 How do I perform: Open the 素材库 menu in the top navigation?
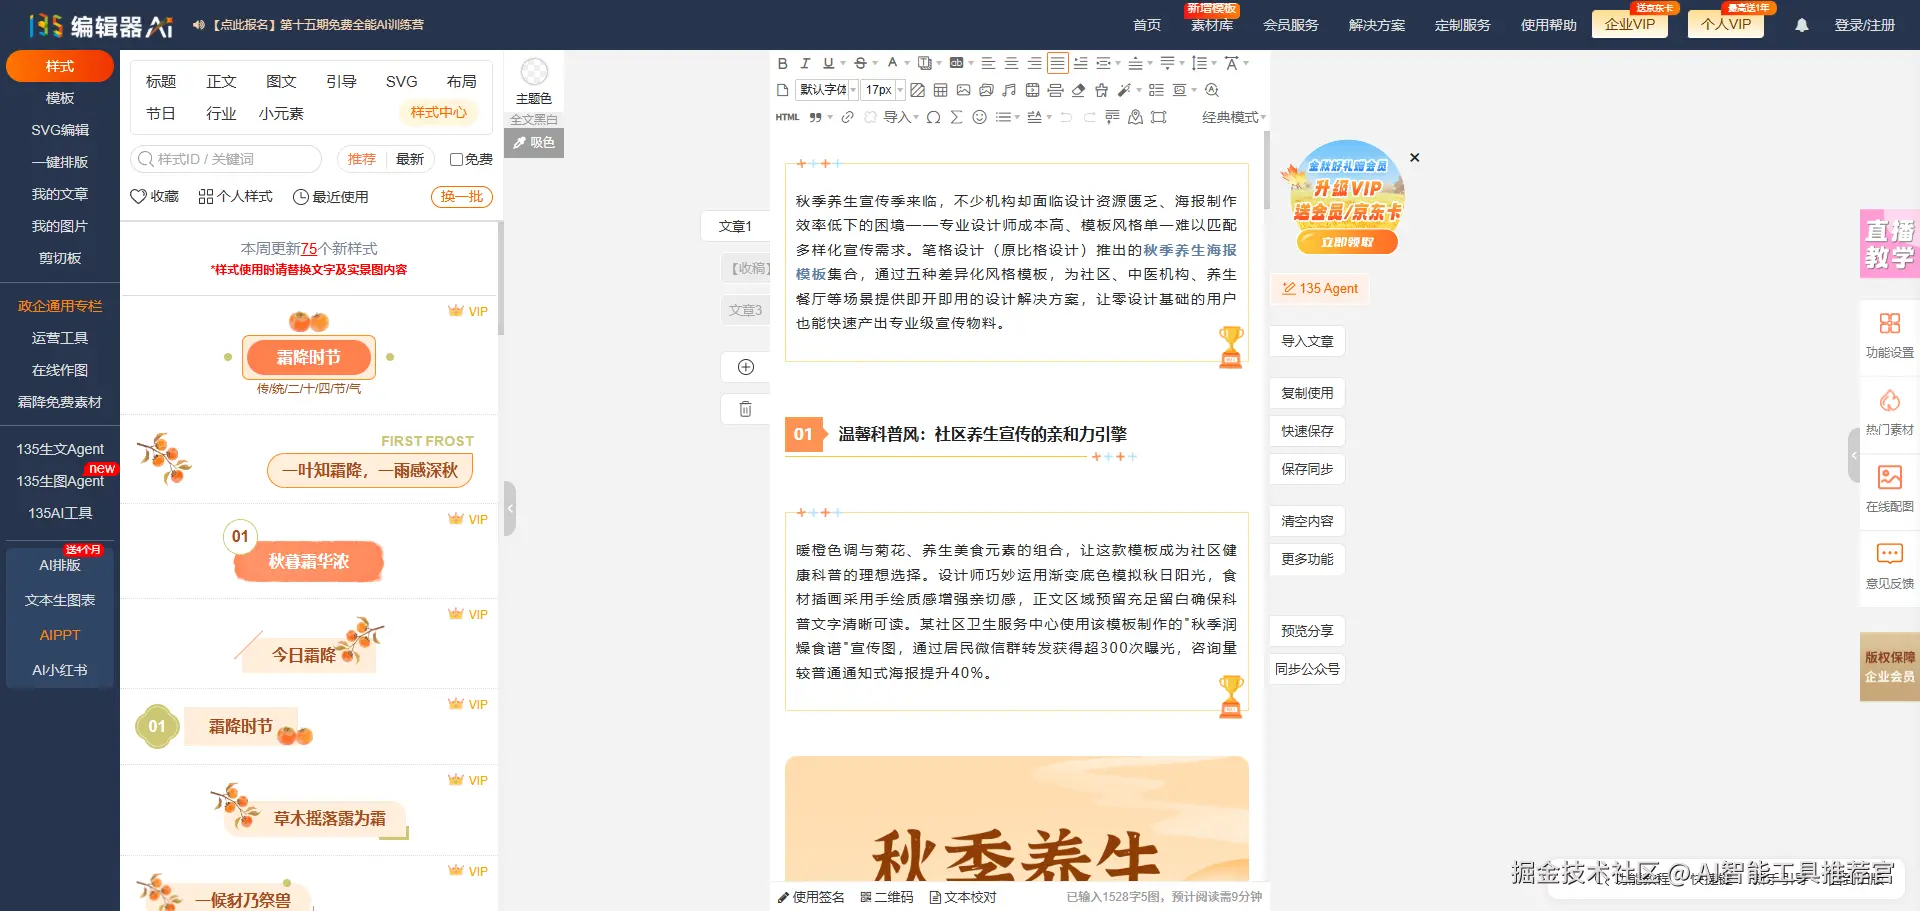[x=1212, y=25]
